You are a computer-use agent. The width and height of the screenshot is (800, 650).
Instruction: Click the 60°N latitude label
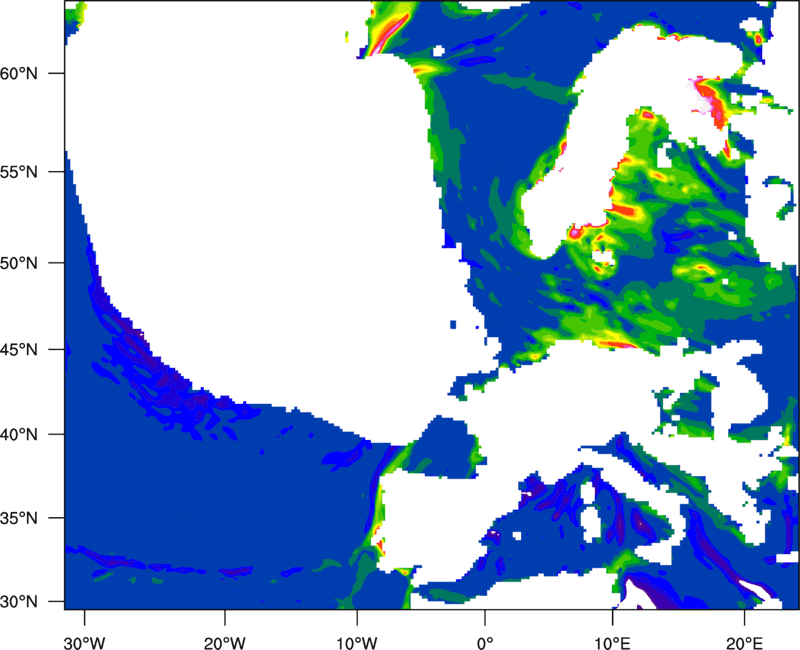pyautogui.click(x=19, y=73)
